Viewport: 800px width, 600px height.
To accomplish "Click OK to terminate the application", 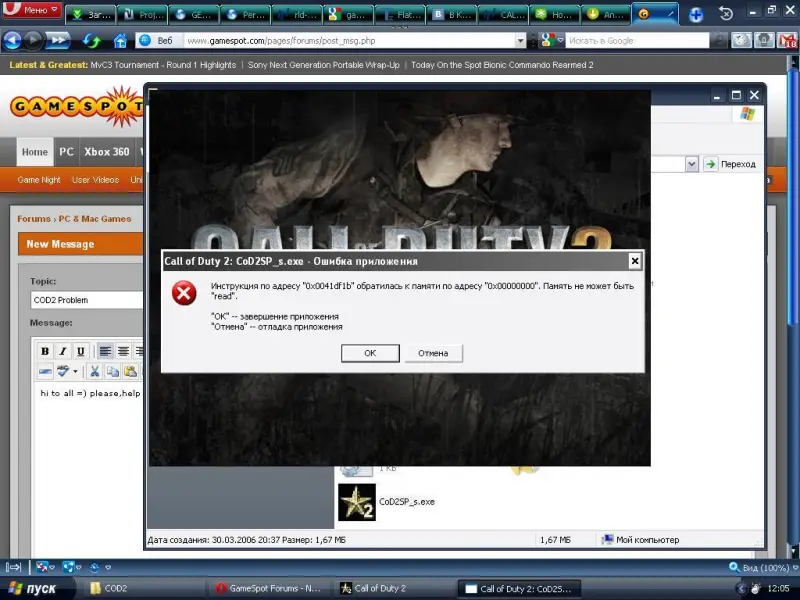I will [370, 353].
